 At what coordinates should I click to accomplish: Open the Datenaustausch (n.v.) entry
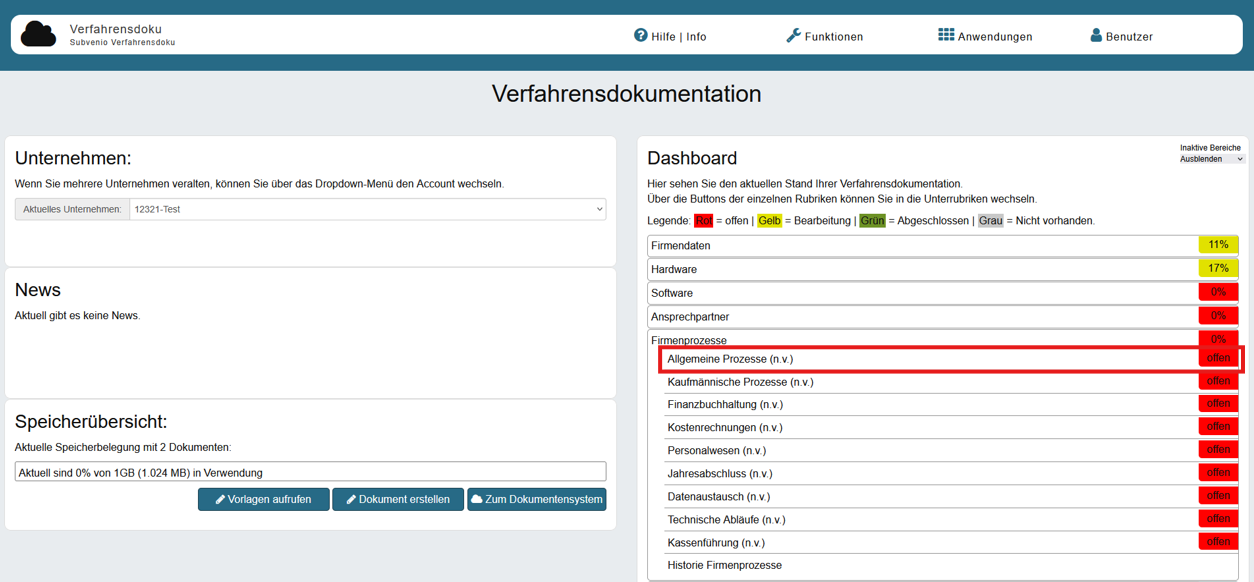coord(951,497)
